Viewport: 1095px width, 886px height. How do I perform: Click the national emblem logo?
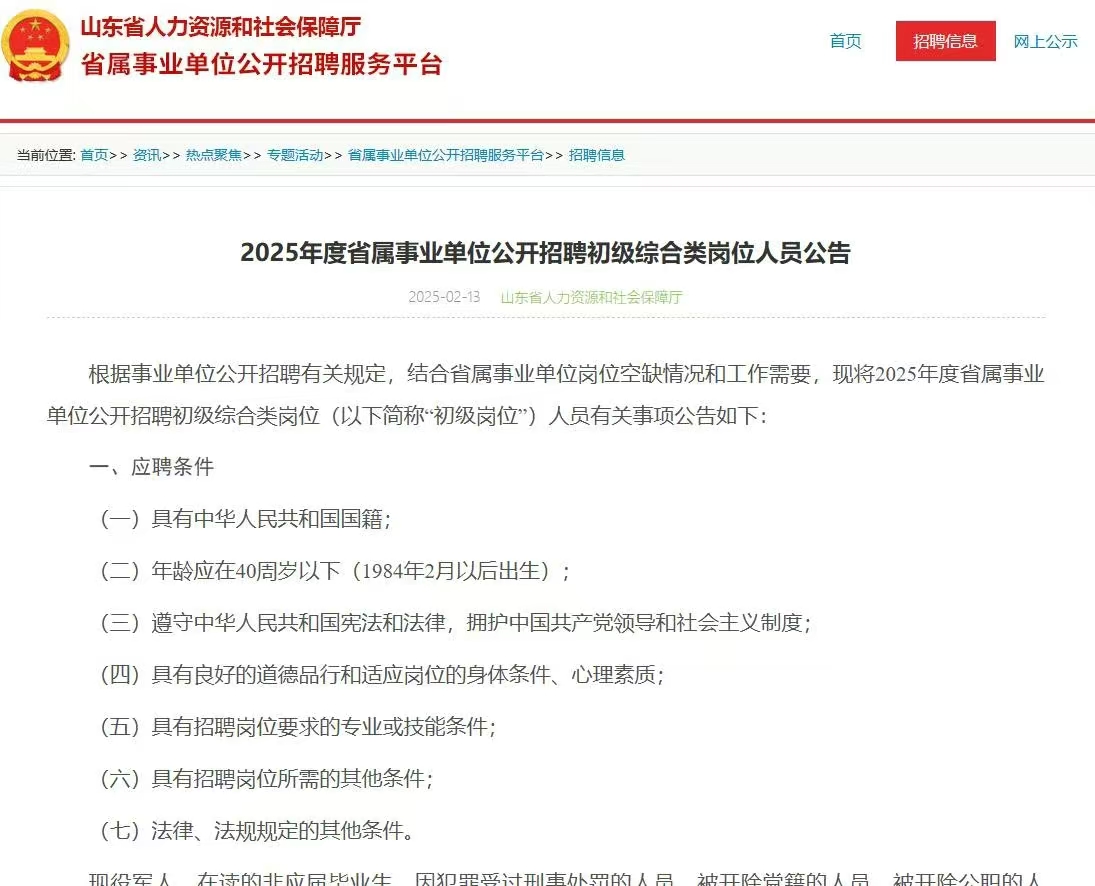pos(36,45)
